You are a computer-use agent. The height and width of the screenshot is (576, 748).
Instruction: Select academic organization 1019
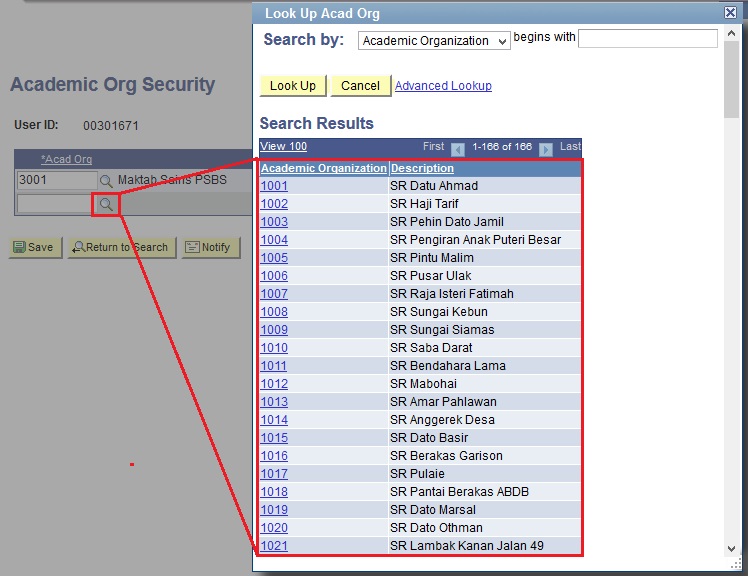point(274,510)
